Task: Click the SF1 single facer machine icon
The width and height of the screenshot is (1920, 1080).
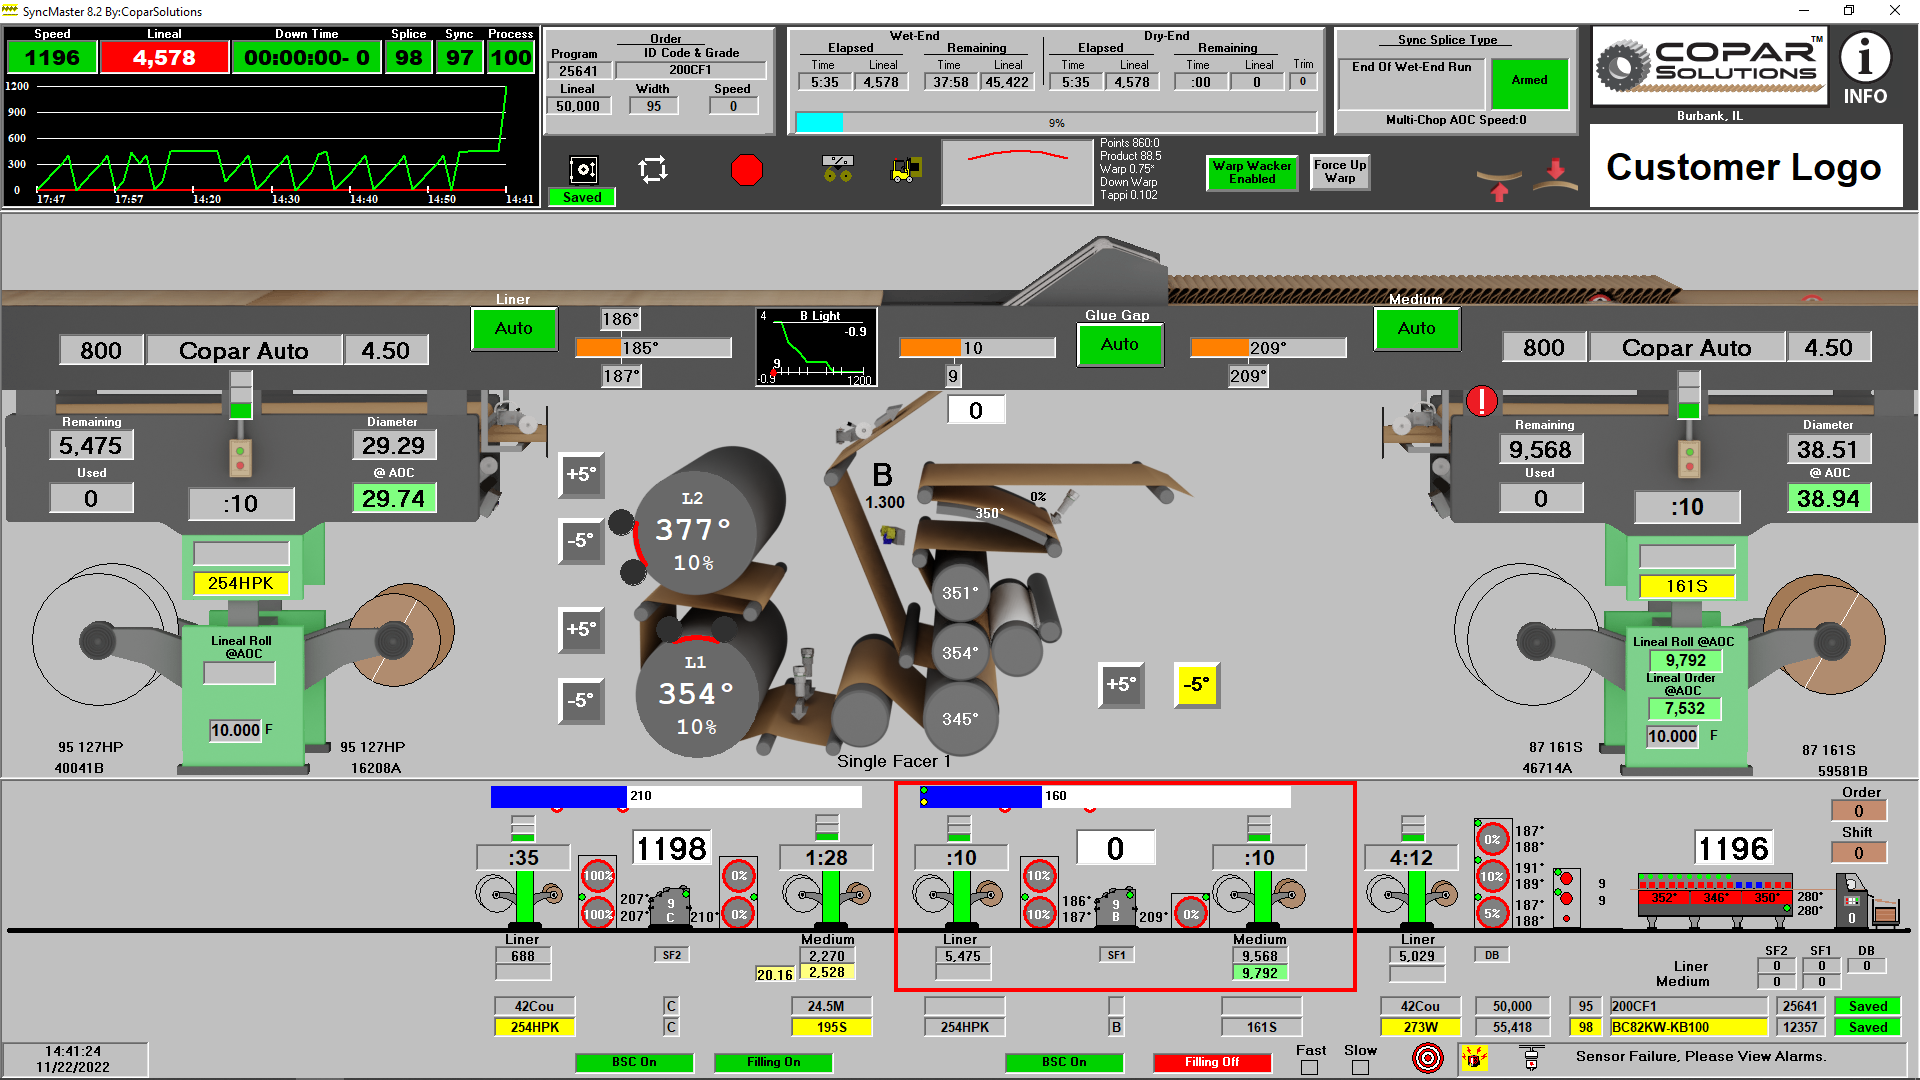Action: (1116, 904)
